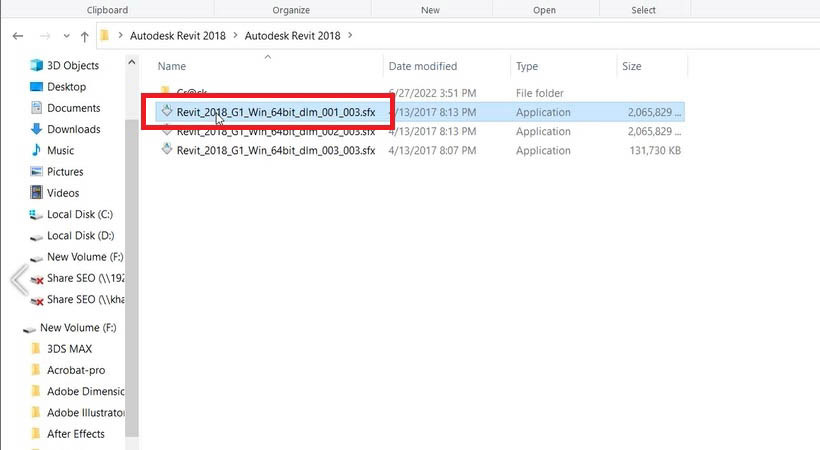Click the Acrobat-pro folder icon

[x=36, y=370]
